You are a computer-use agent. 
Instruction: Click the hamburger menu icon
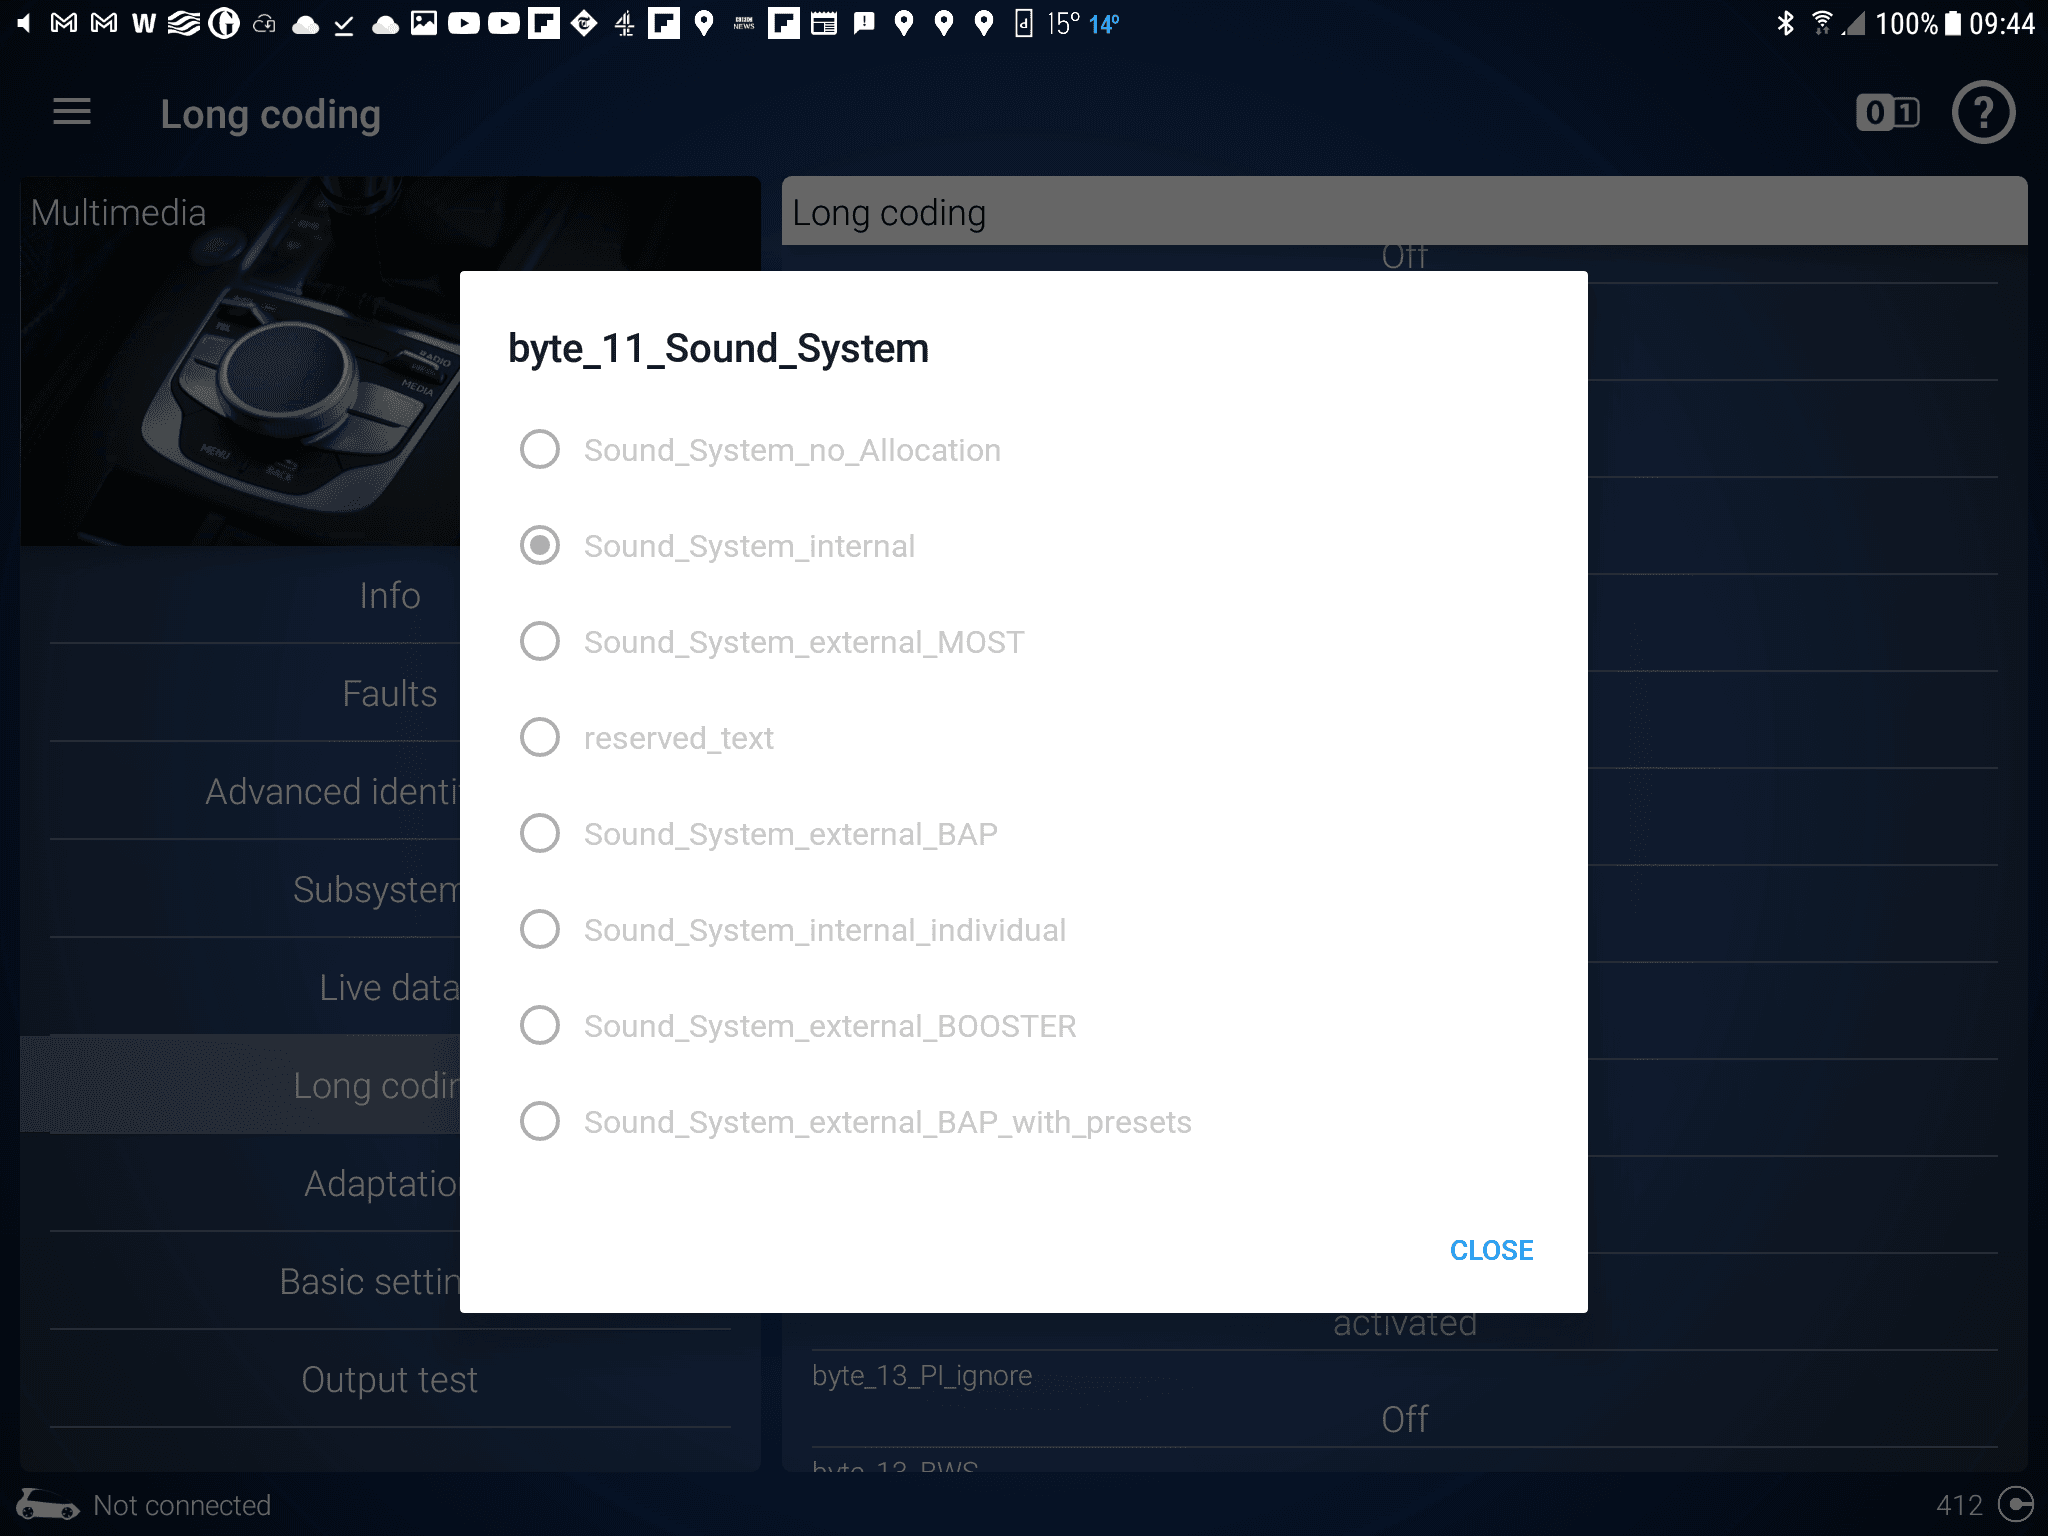[71, 113]
